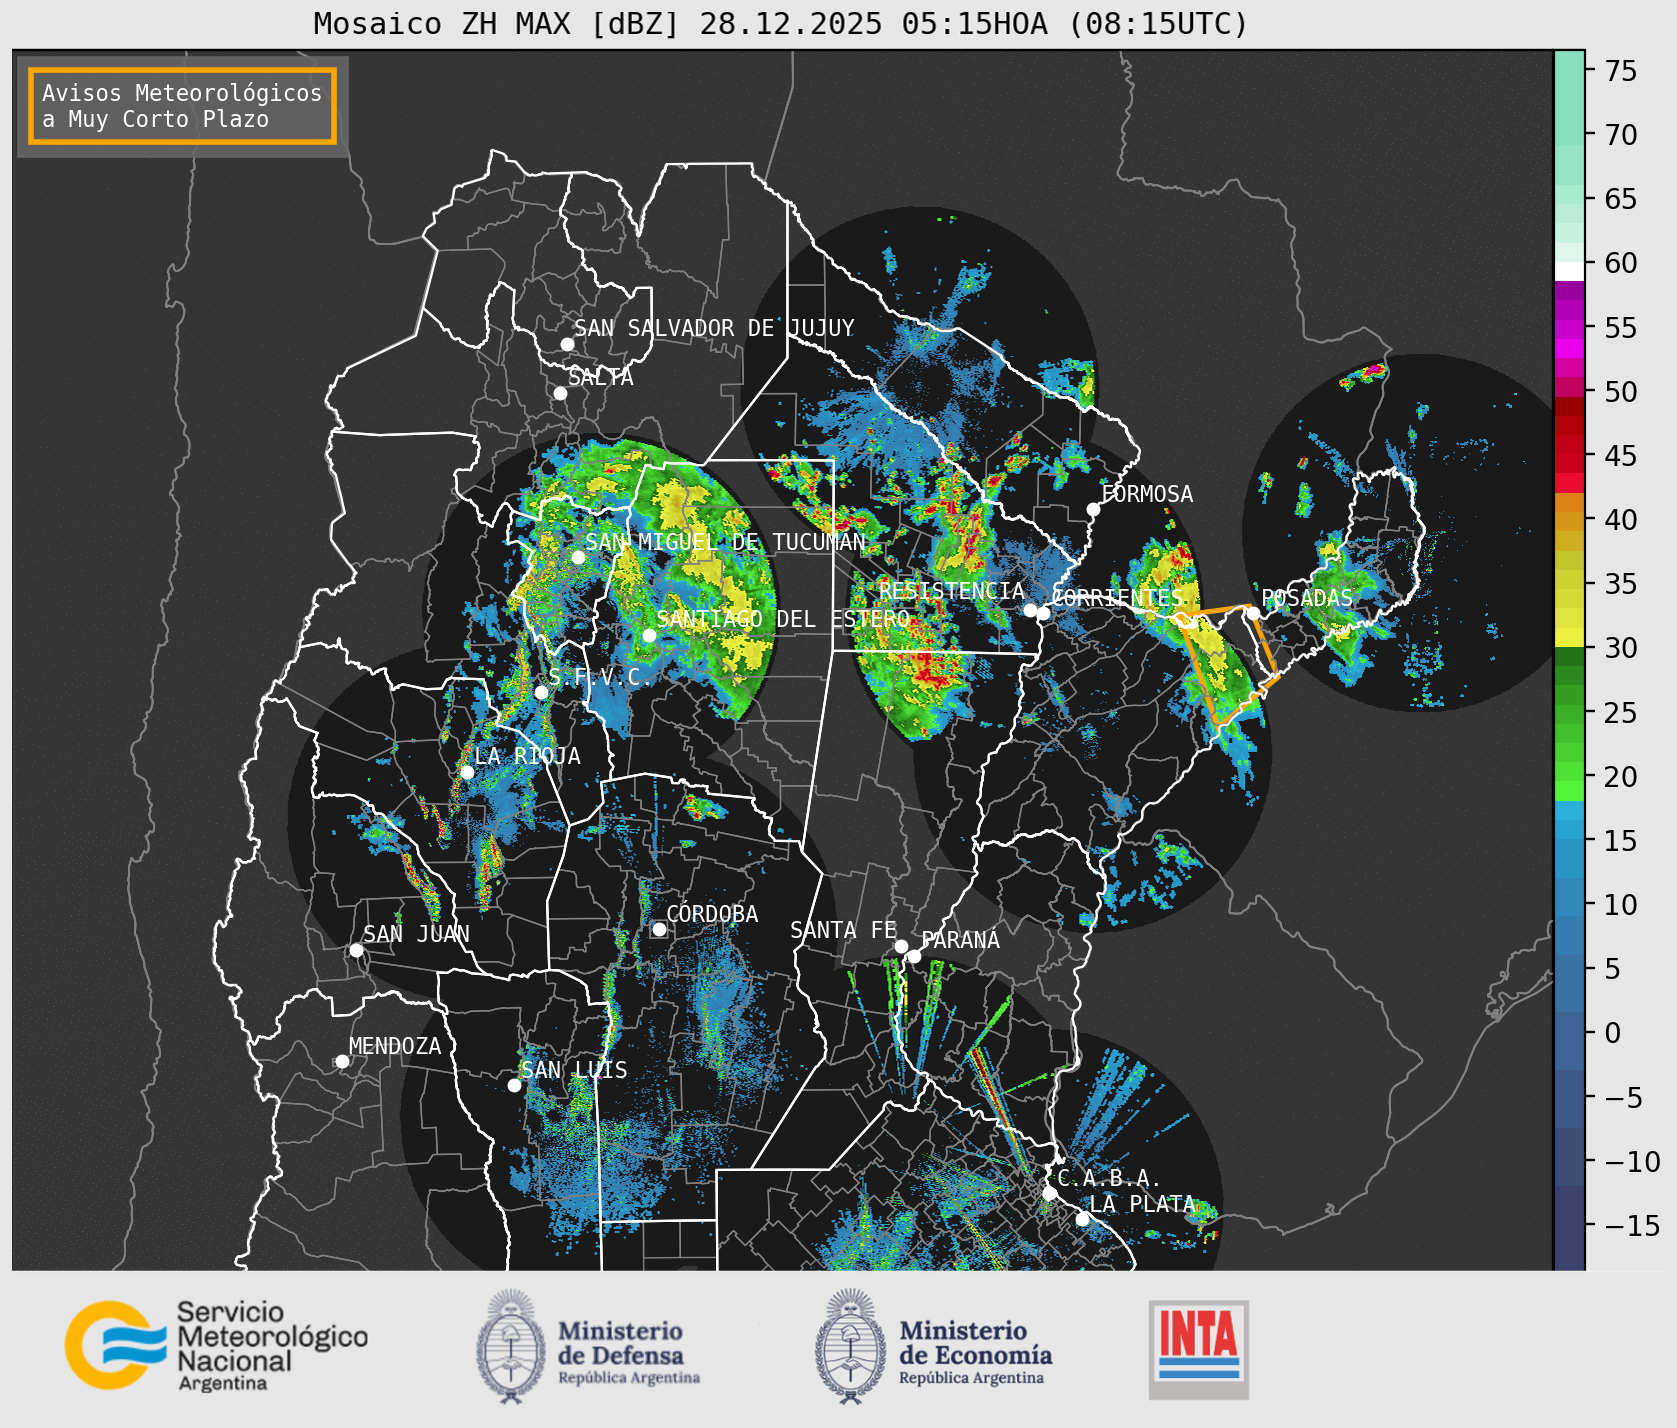
Task: Click the Córdoba city marker dot
Action: pos(659,929)
